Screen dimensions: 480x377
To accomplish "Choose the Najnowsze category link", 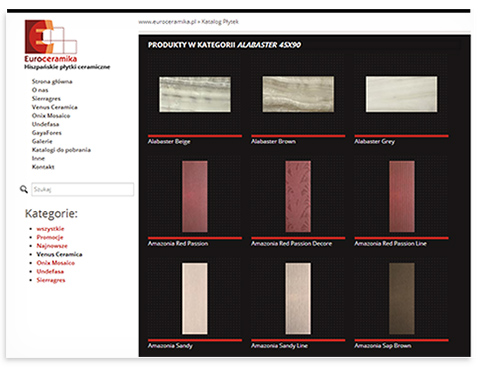I will coord(52,246).
